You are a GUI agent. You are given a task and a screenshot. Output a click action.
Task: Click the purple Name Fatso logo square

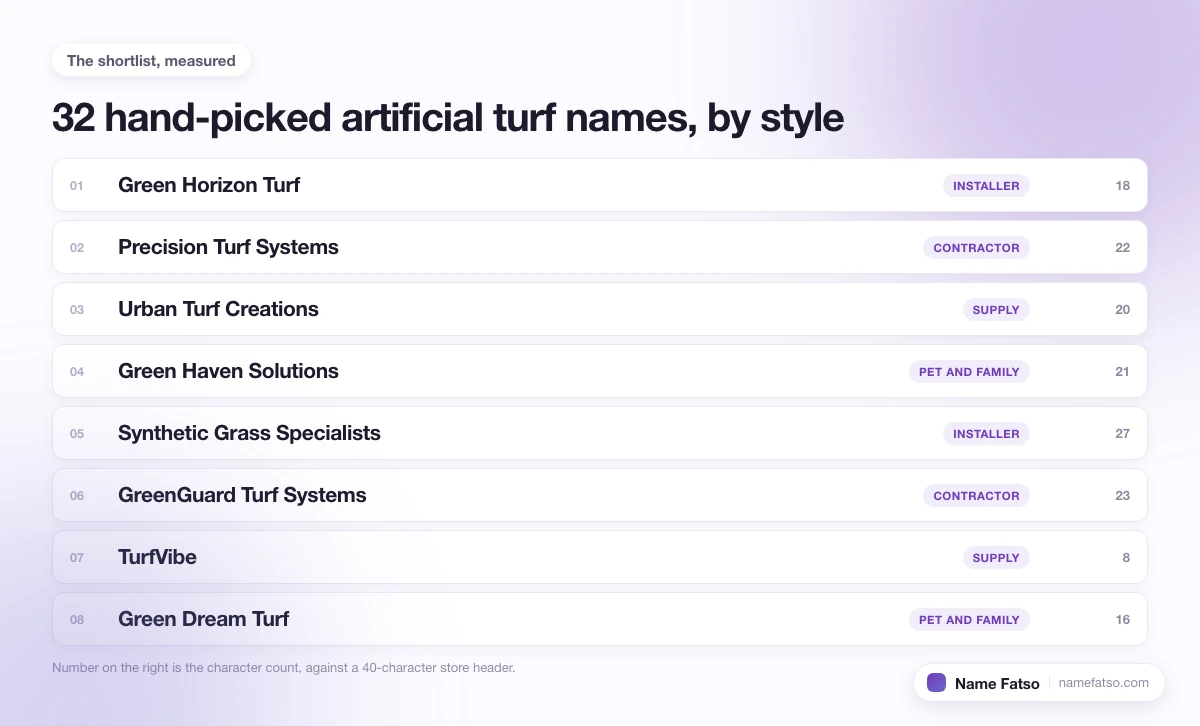tap(936, 683)
